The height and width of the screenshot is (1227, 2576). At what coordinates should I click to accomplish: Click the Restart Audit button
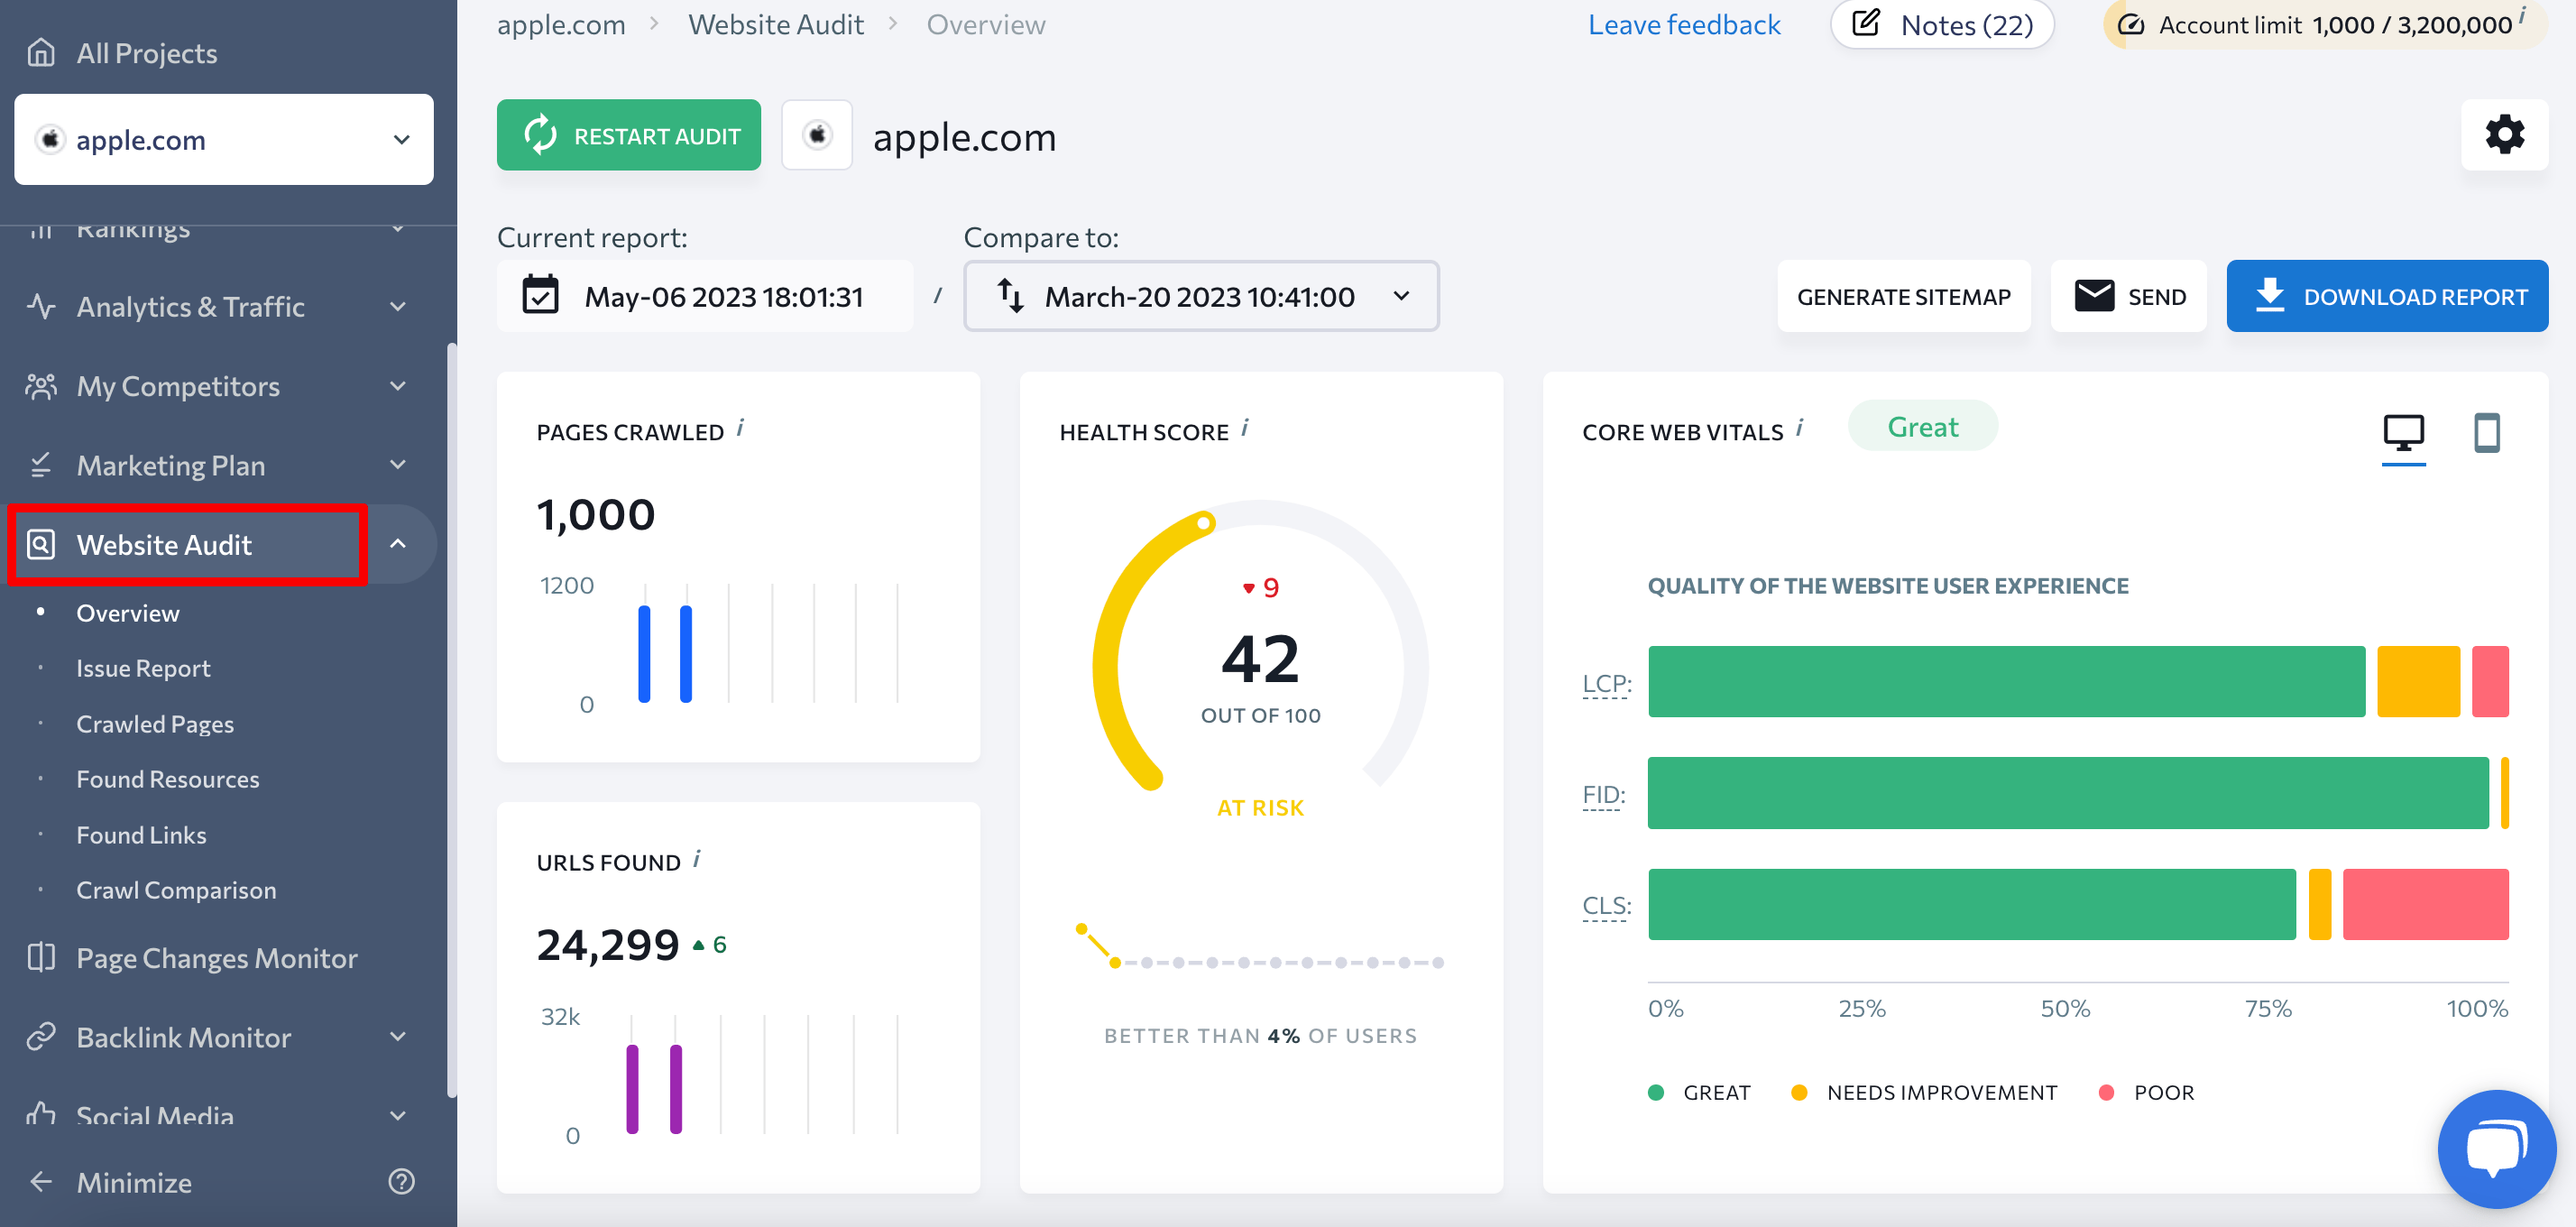pos(628,135)
